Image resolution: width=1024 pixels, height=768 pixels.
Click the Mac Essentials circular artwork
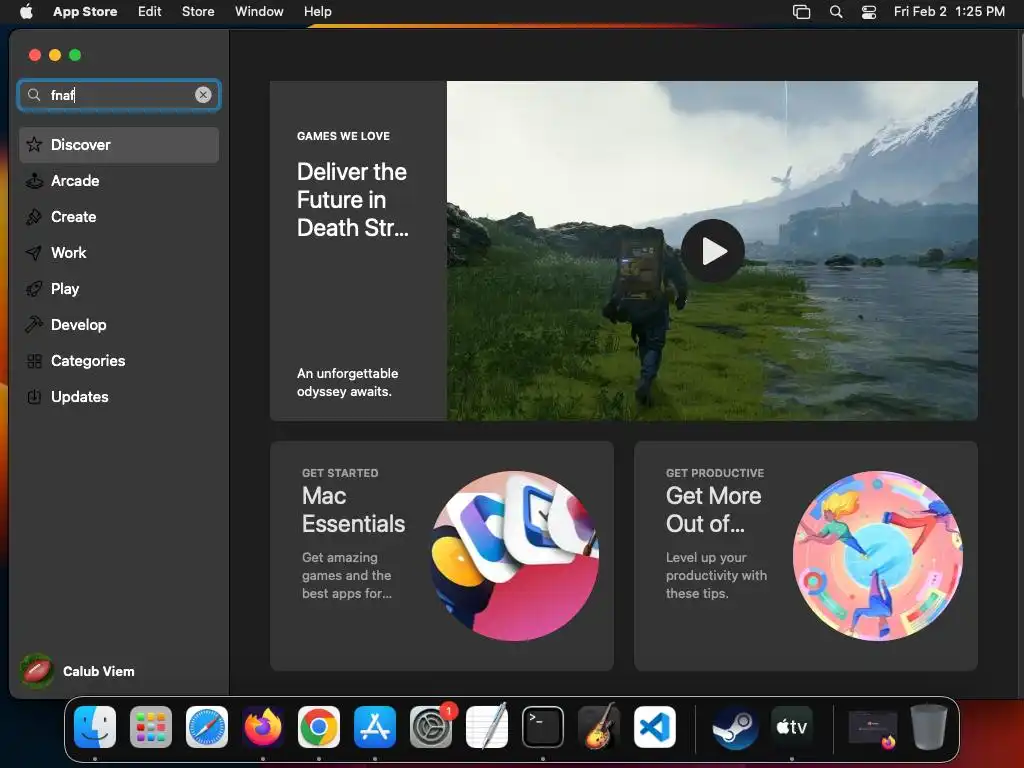point(515,556)
